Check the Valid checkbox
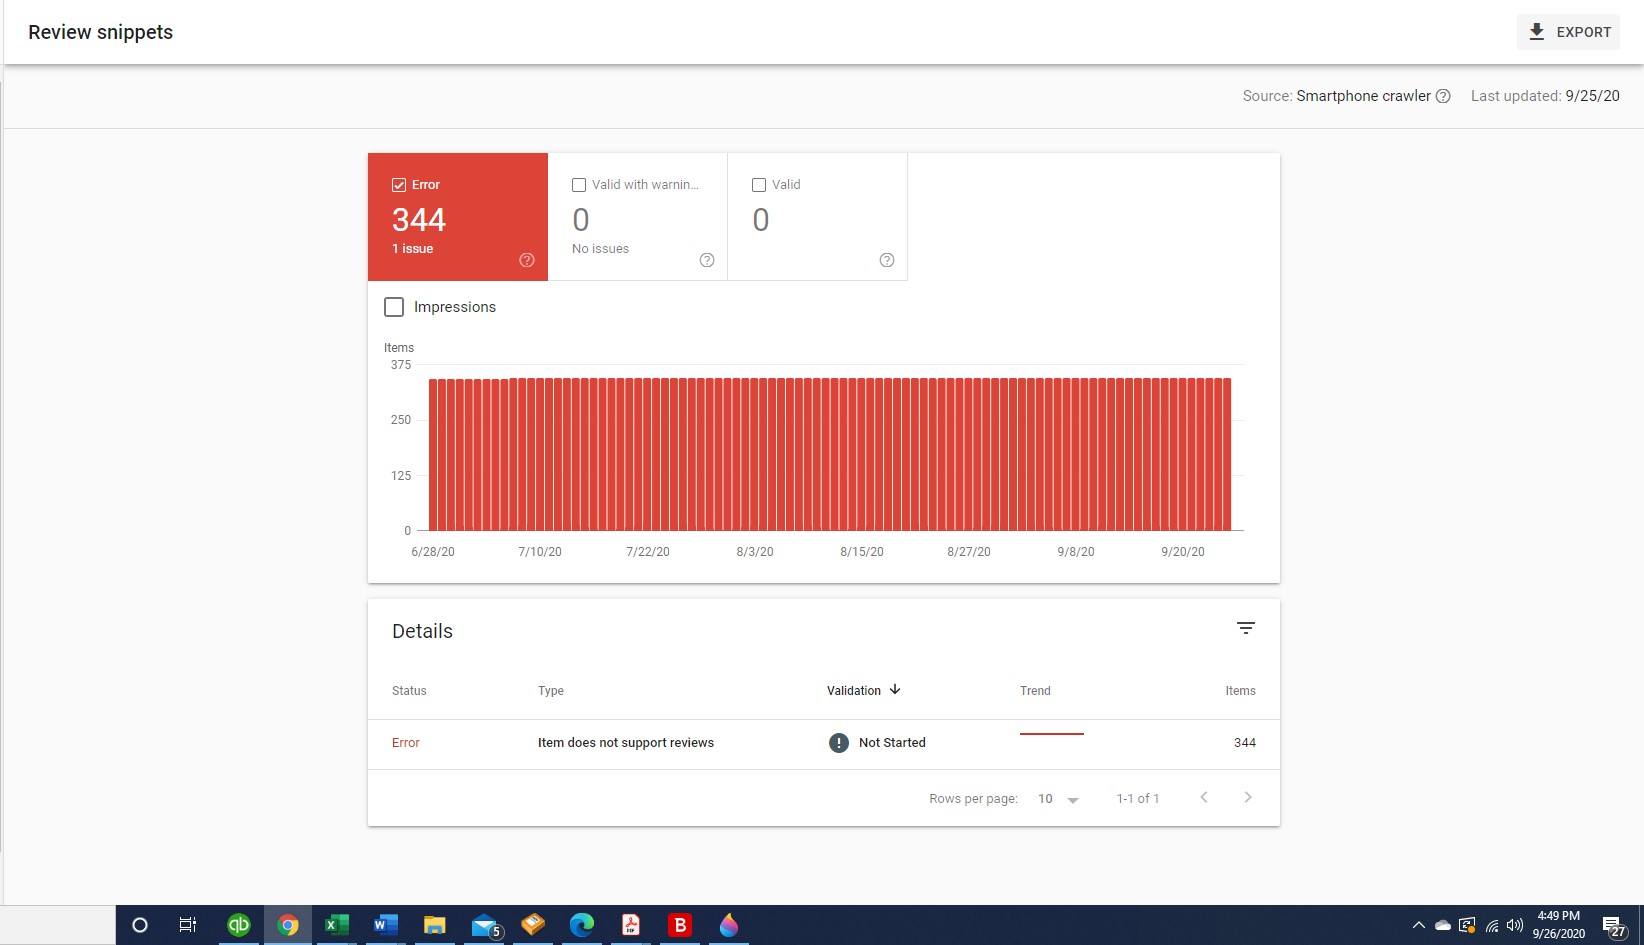 pyautogui.click(x=759, y=185)
